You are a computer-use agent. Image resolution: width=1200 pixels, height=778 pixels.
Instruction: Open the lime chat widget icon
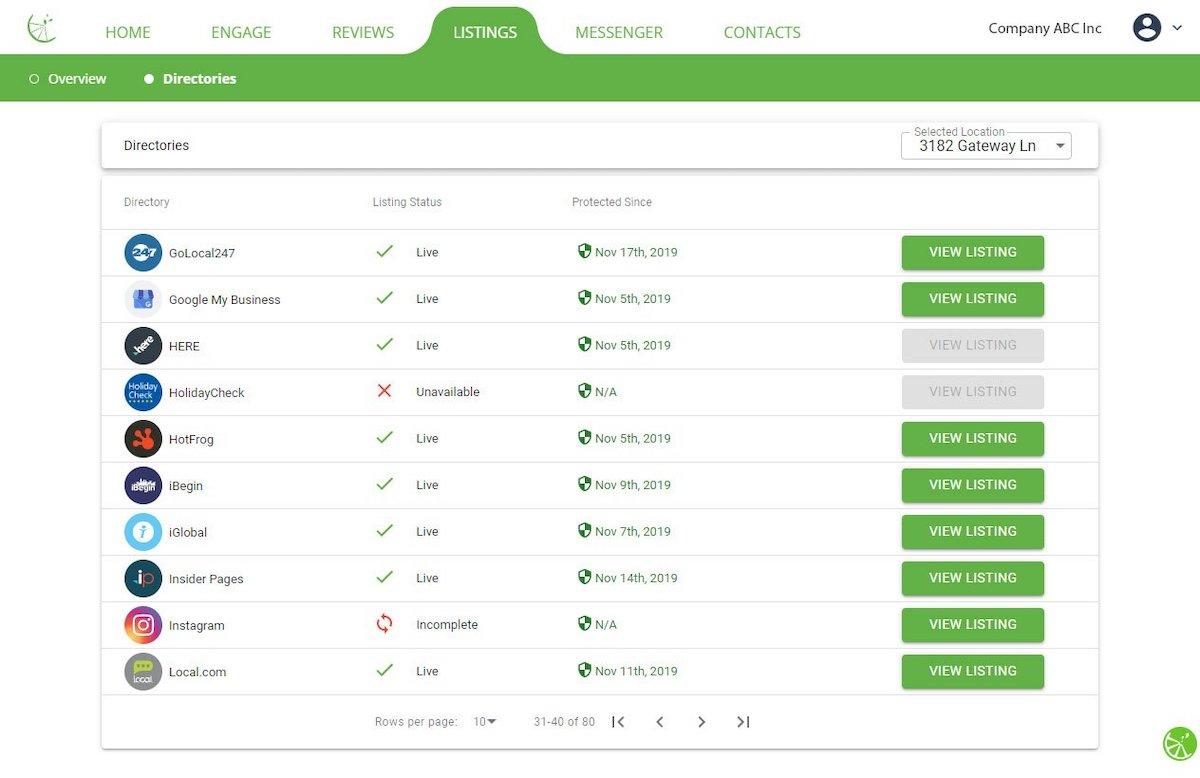point(1179,744)
